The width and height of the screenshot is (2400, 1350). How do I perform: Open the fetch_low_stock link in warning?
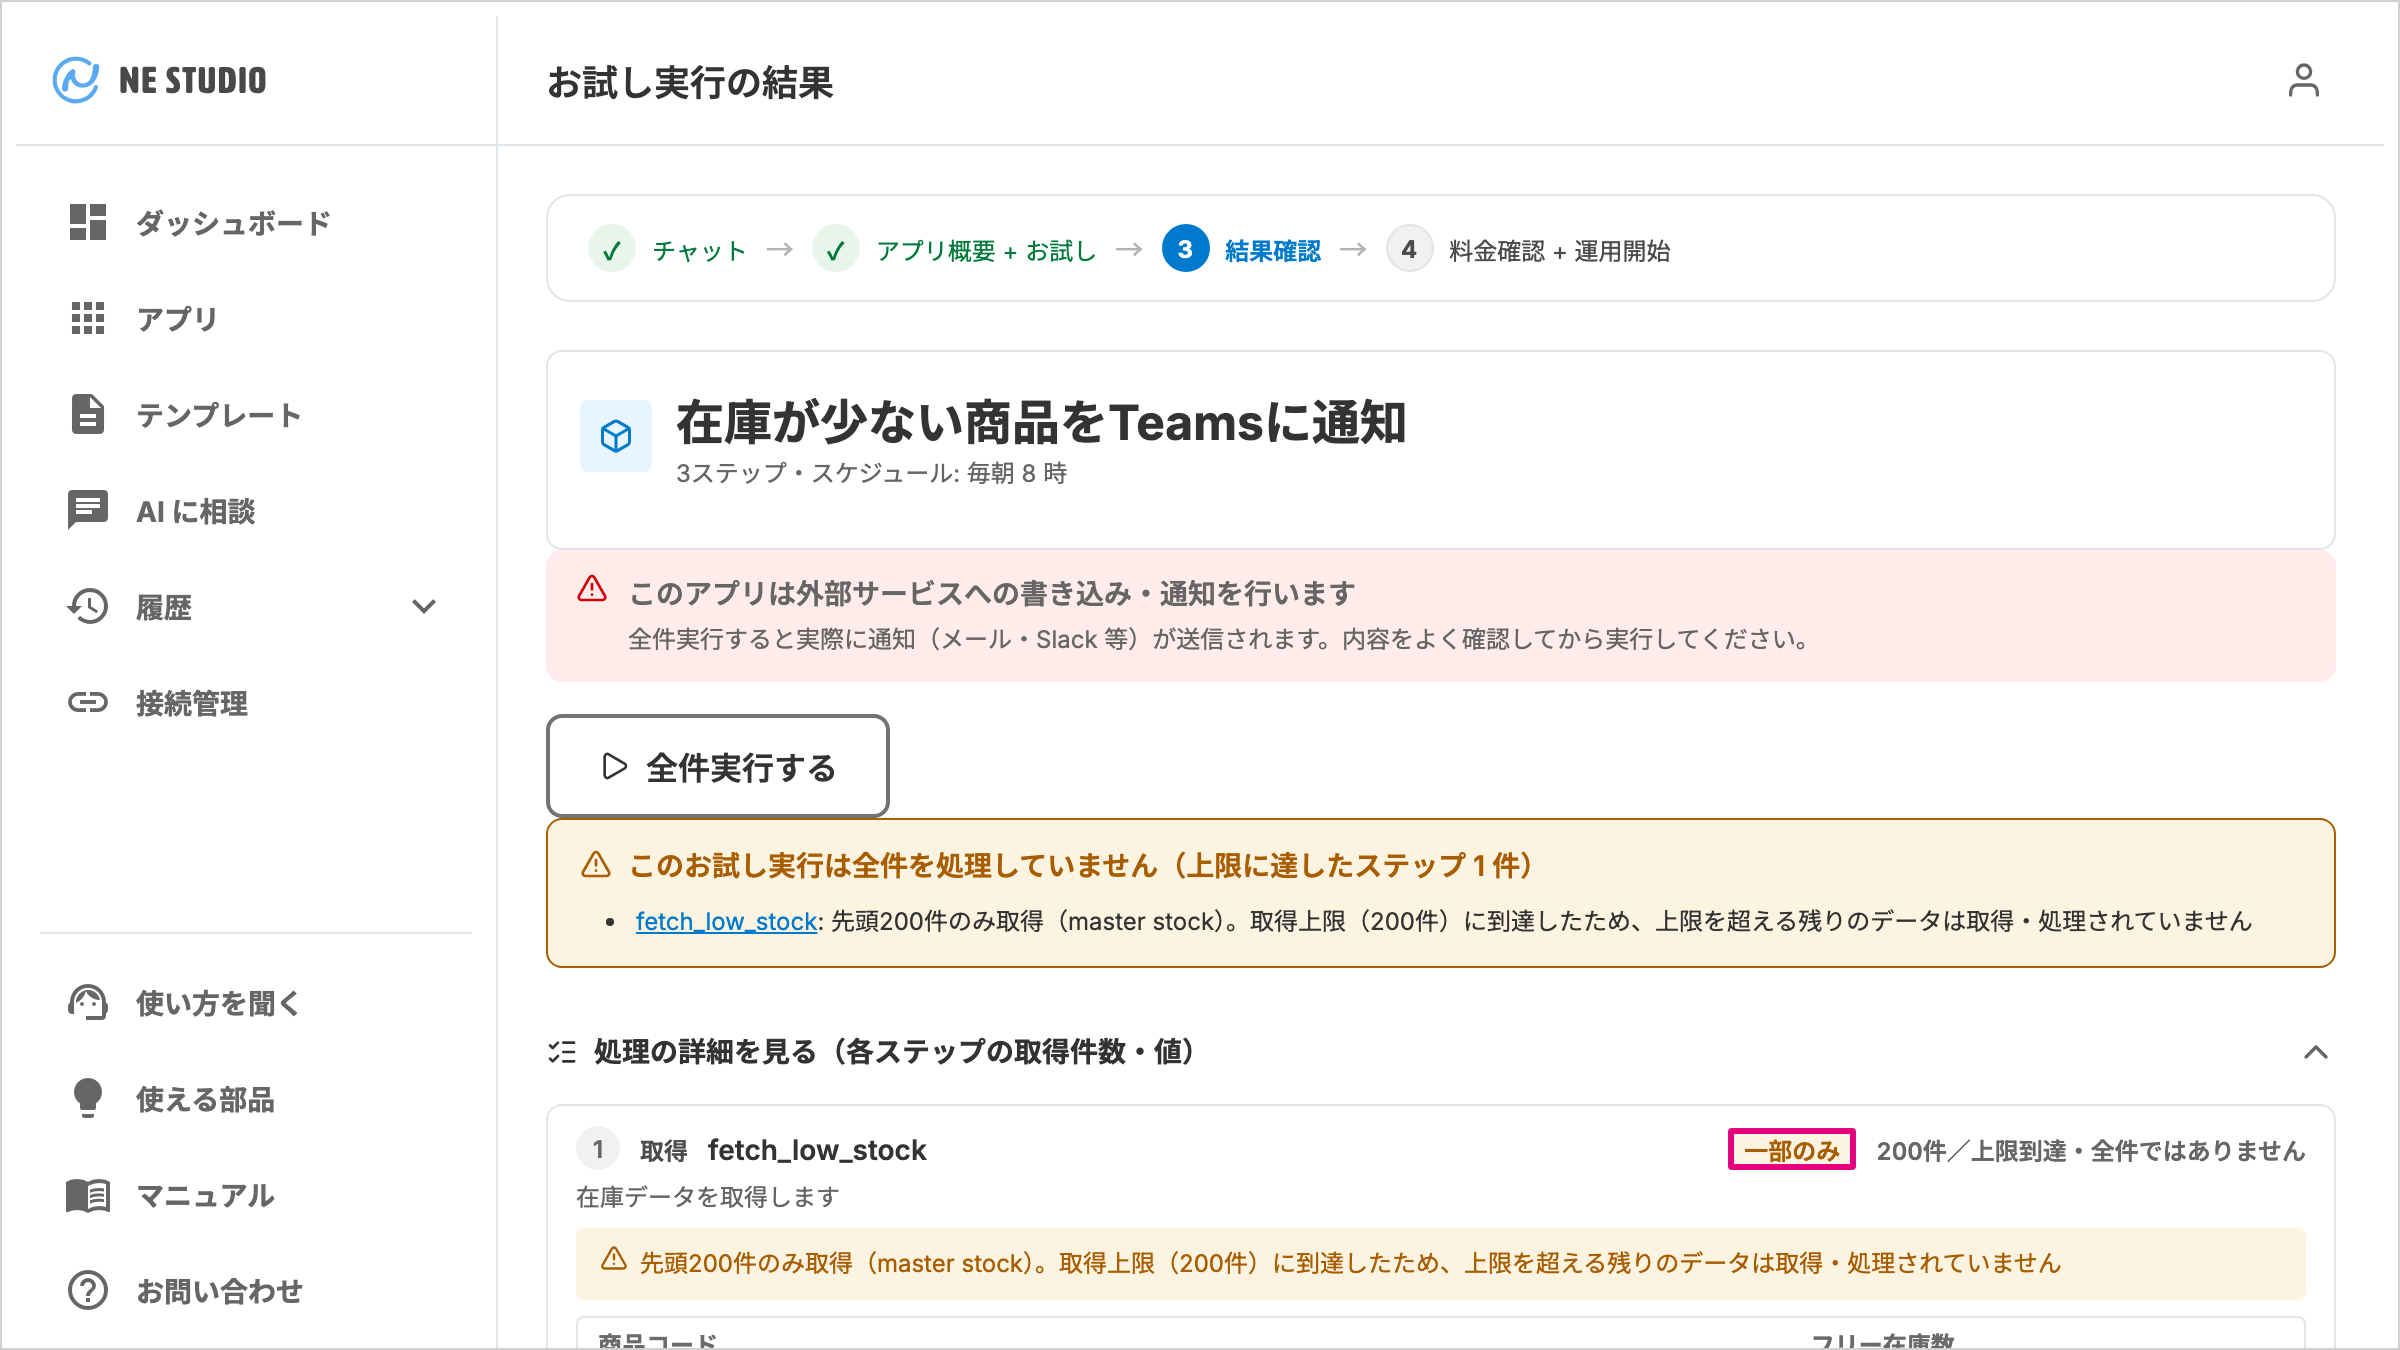(x=726, y=921)
